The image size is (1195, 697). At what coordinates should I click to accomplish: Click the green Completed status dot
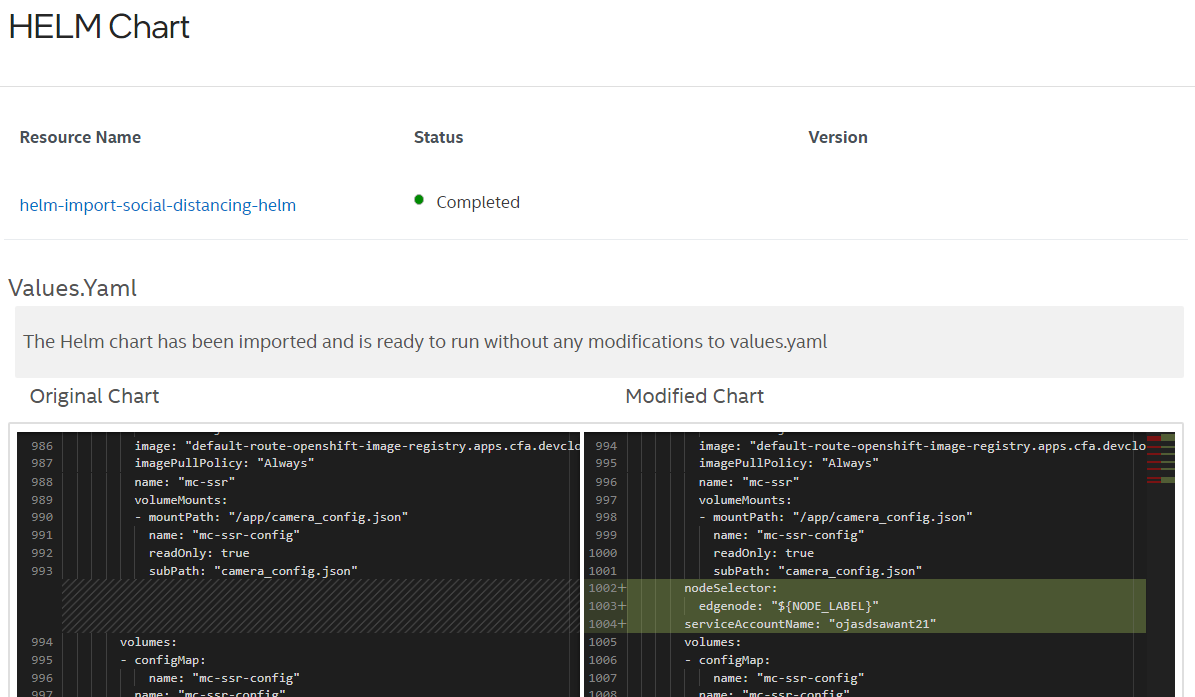[x=420, y=200]
